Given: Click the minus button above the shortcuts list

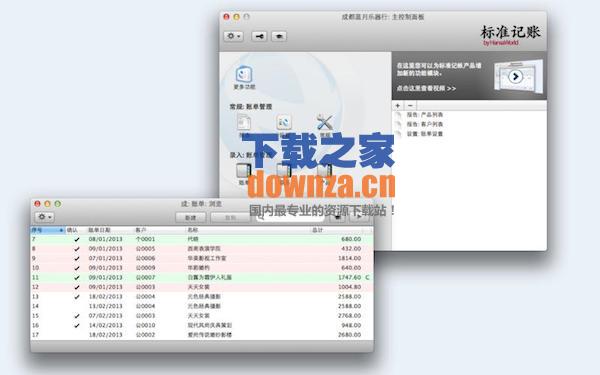Looking at the screenshot, I should [x=410, y=106].
